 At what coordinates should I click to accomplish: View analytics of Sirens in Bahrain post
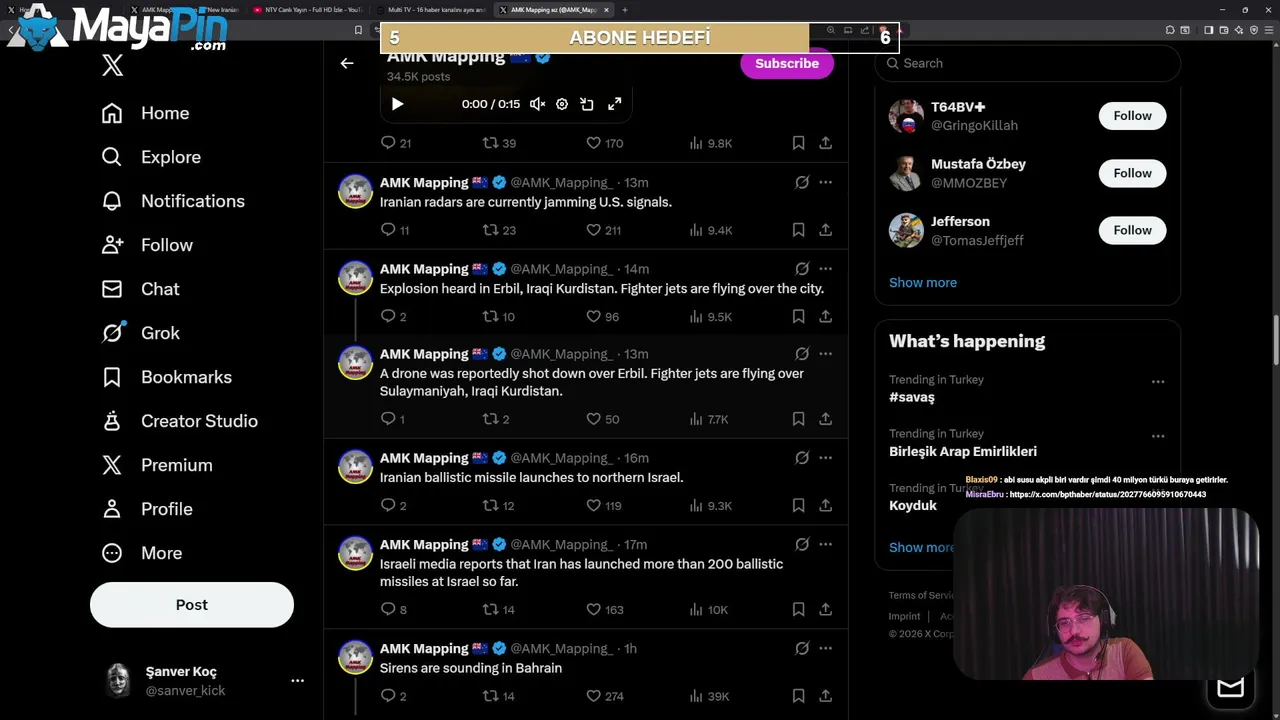click(709, 696)
